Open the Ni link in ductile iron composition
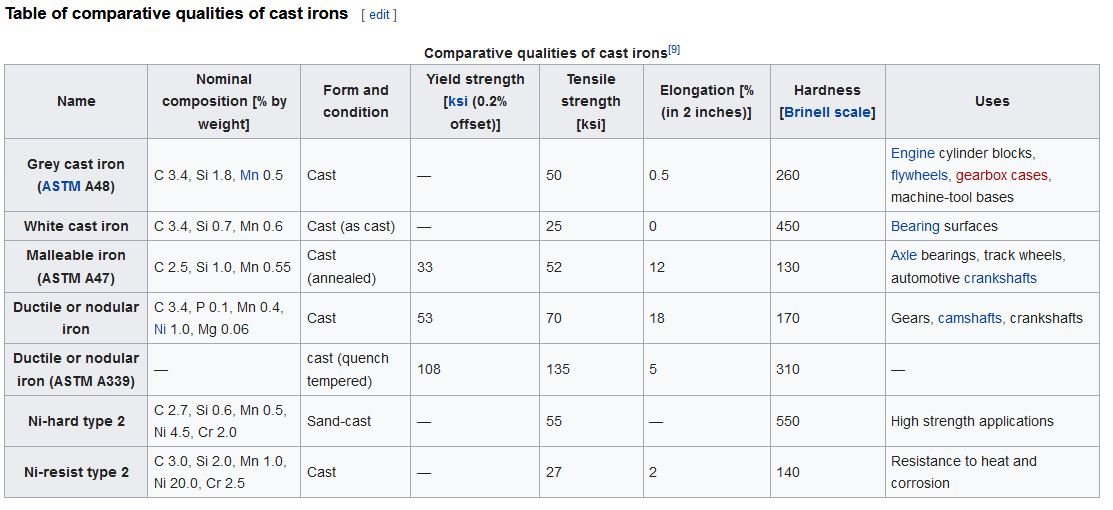 pyautogui.click(x=162, y=329)
